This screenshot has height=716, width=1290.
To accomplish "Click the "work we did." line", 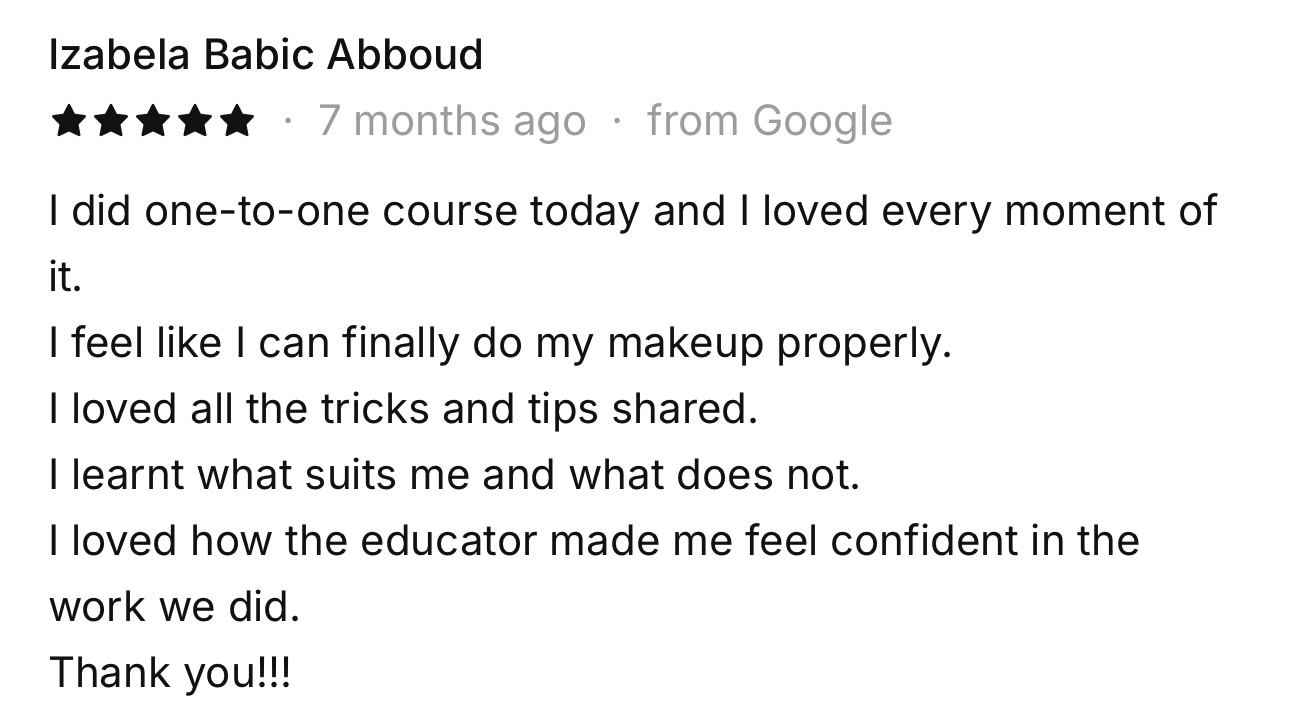I will point(174,607).
